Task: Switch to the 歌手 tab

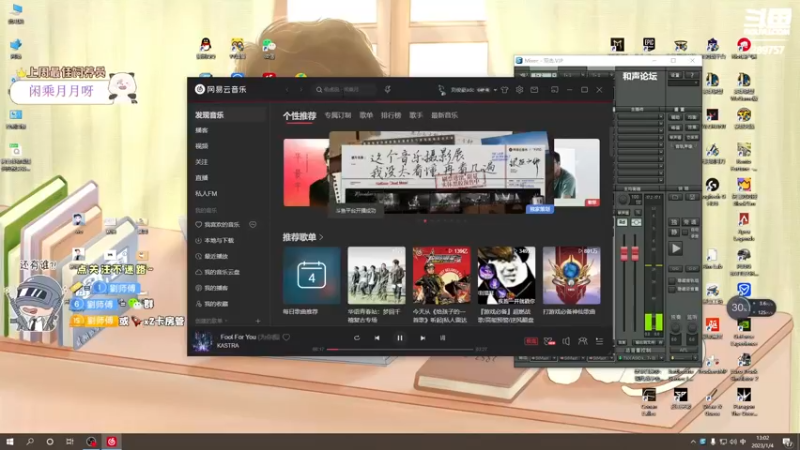Action: pyautogui.click(x=416, y=115)
